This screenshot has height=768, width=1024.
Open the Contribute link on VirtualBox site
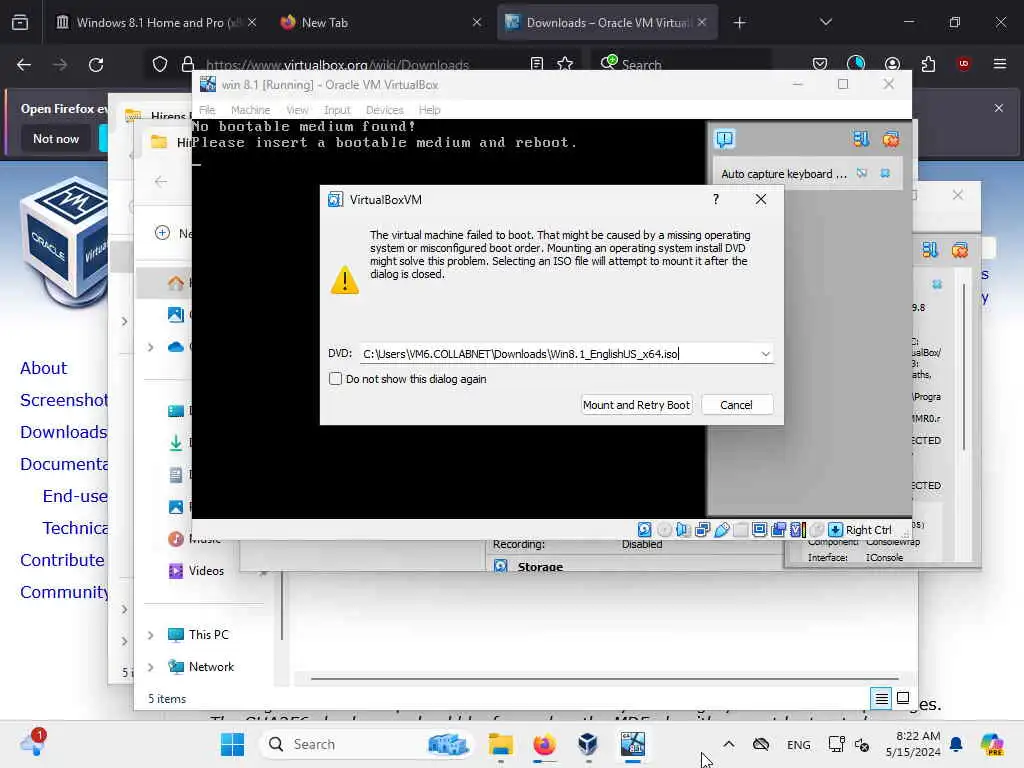point(62,560)
